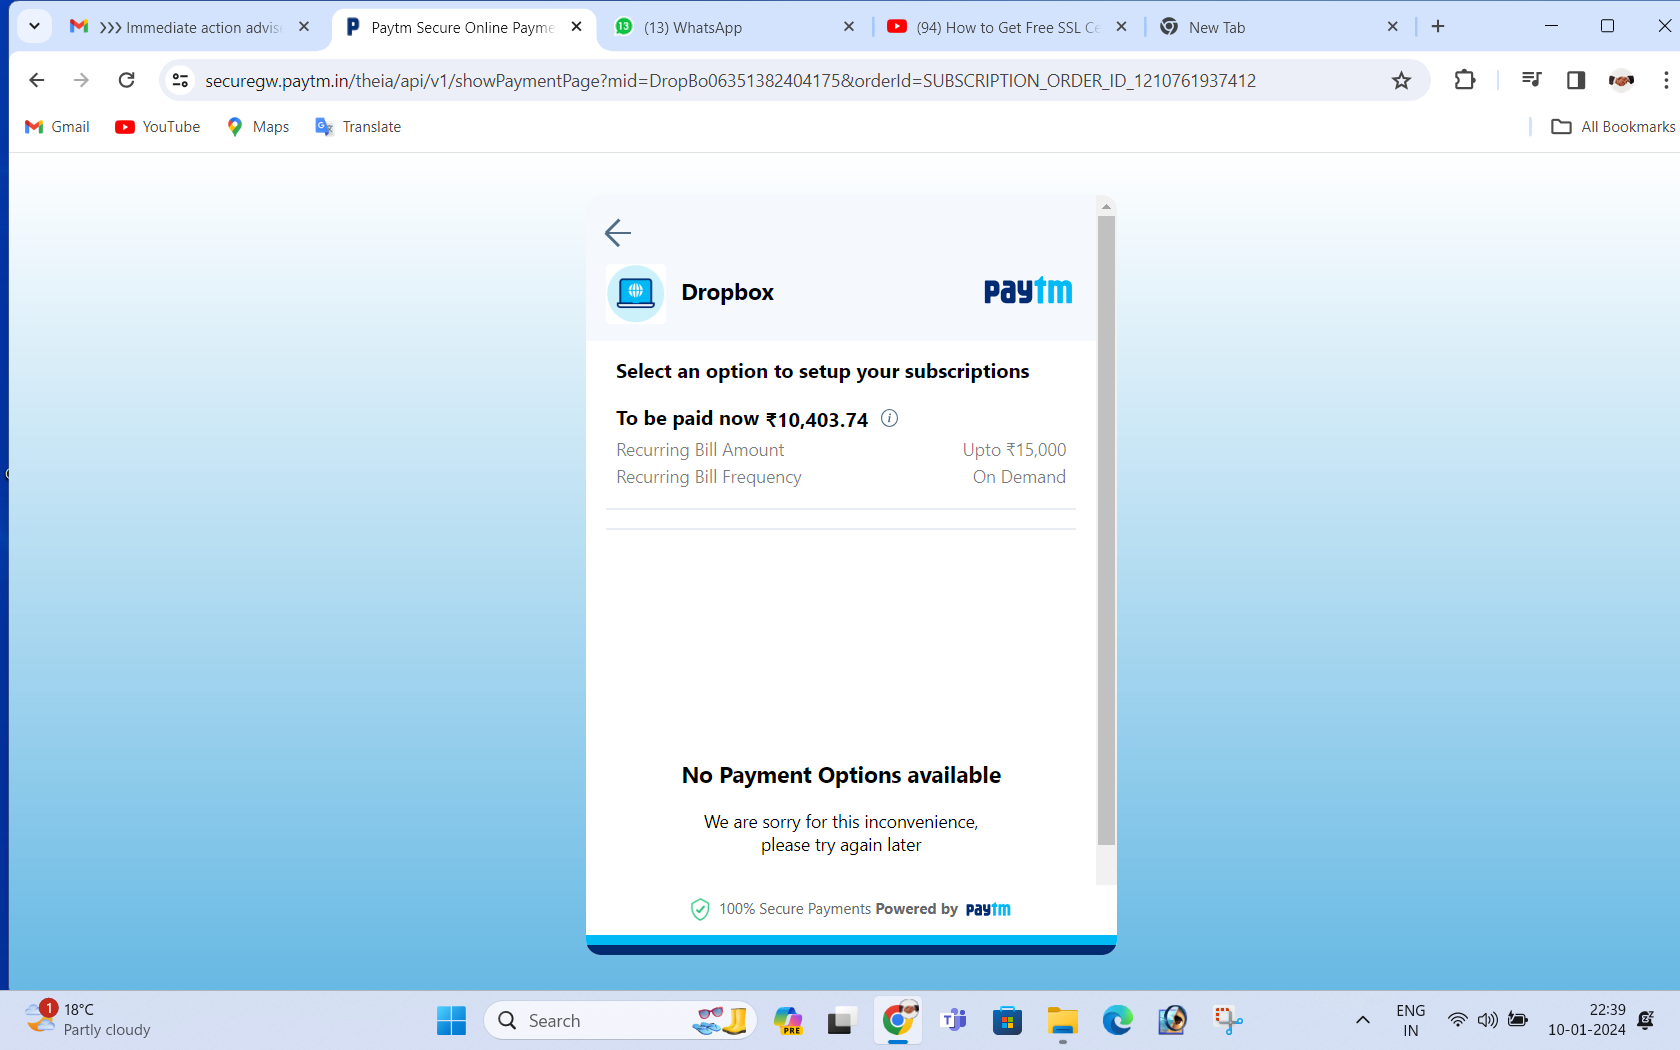This screenshot has width=1680, height=1050.
Task: Open Chrome's three-dot menu
Action: [1665, 80]
